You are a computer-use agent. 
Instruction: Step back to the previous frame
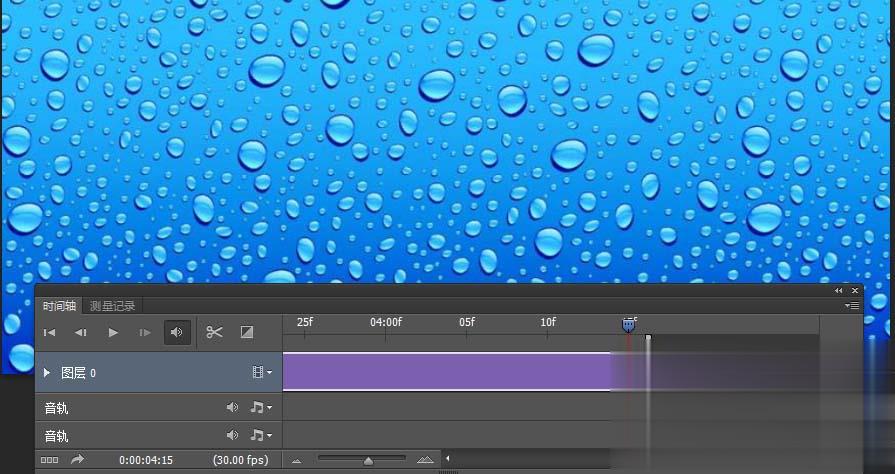point(80,332)
